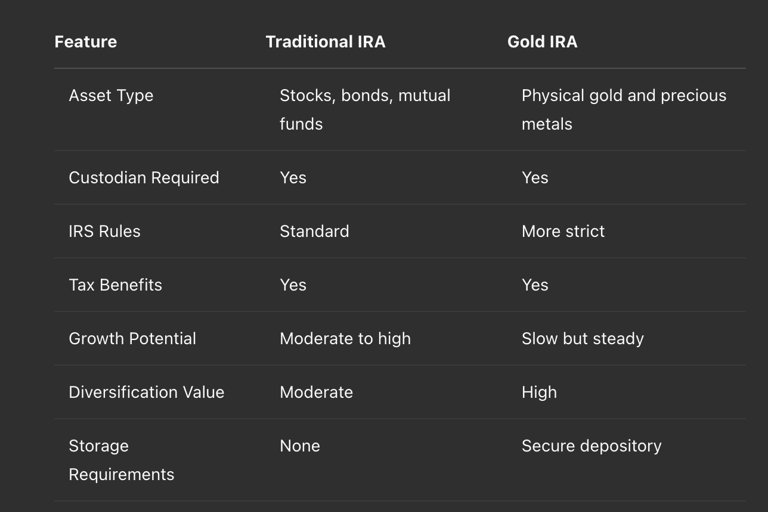This screenshot has width=768, height=512.
Task: Click the Feature column header
Action: (x=85, y=42)
